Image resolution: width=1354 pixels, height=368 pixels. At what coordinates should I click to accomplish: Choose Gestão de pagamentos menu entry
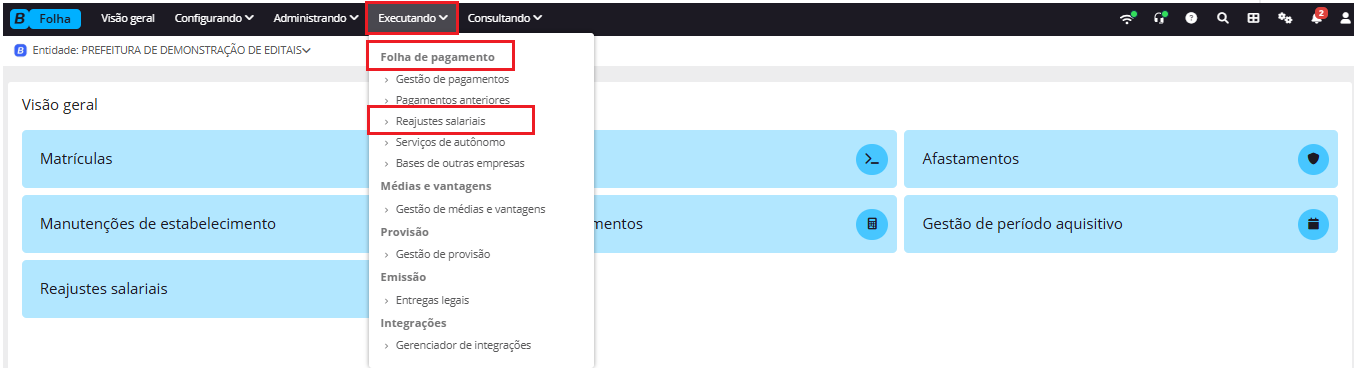452,79
